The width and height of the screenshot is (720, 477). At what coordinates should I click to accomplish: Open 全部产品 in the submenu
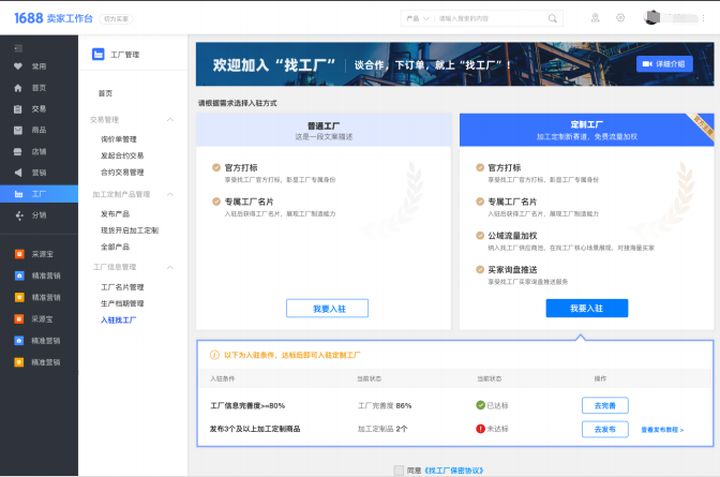tap(115, 247)
